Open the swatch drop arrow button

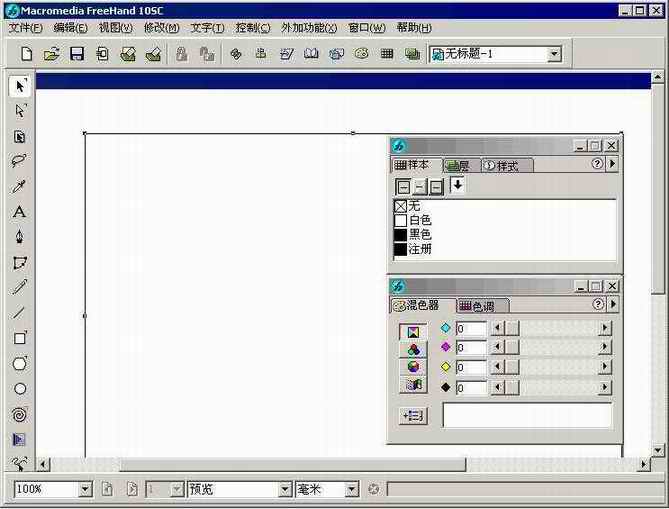pyautogui.click(x=457, y=186)
